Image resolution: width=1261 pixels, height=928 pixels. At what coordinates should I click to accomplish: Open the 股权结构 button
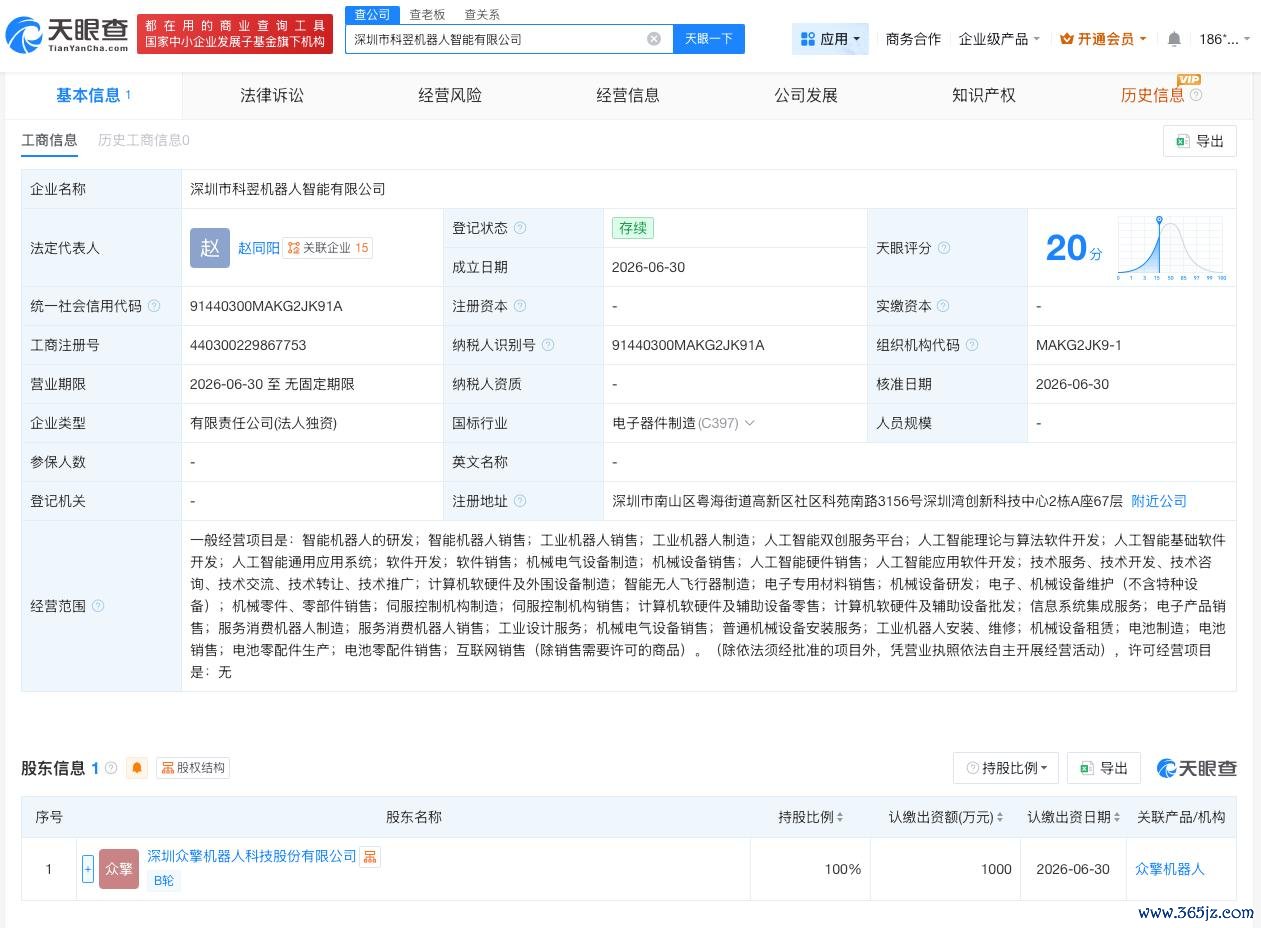point(193,768)
